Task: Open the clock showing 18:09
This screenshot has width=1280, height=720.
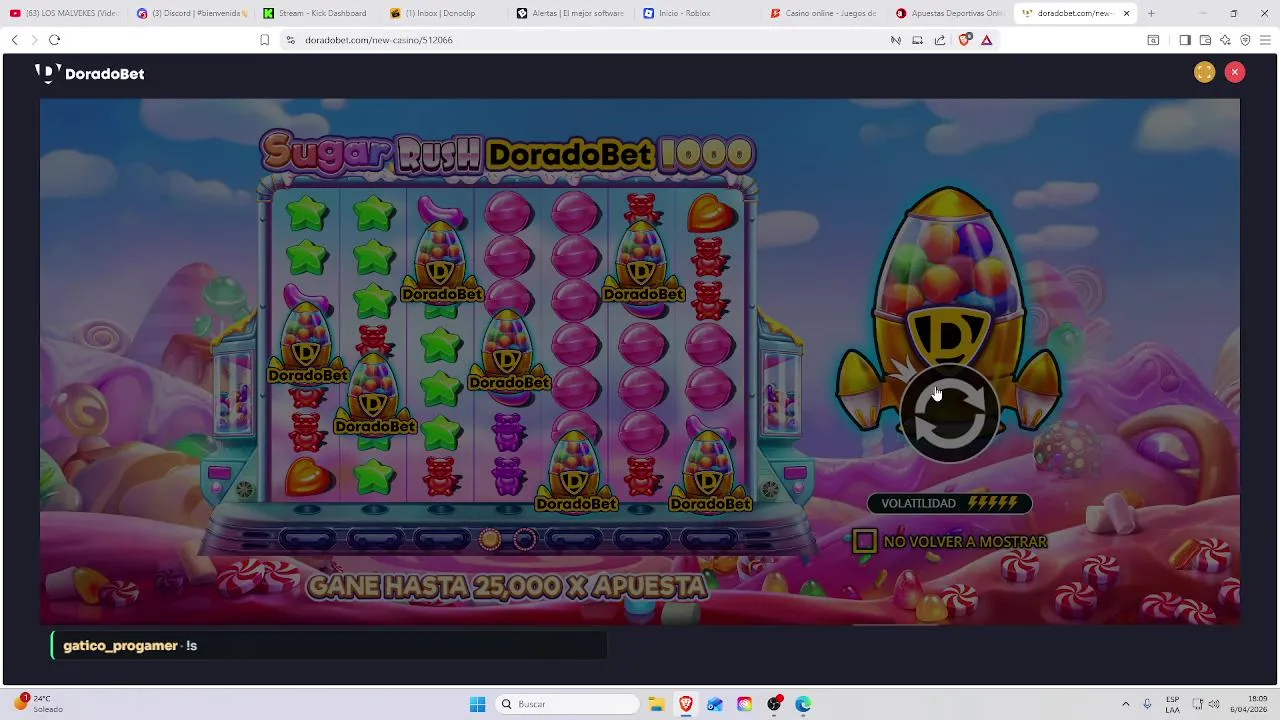Action: (1249, 703)
